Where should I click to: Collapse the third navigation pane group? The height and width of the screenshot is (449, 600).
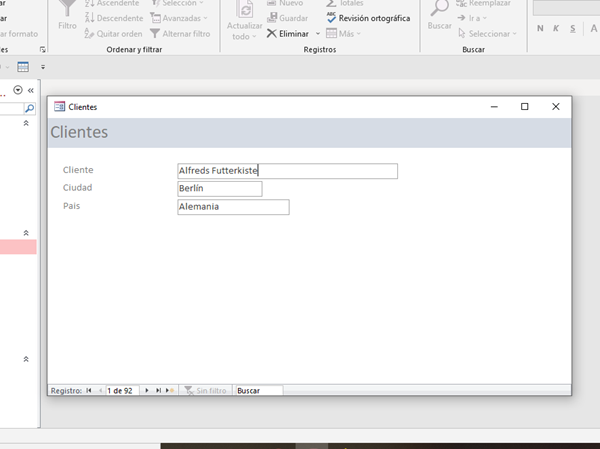point(26,359)
